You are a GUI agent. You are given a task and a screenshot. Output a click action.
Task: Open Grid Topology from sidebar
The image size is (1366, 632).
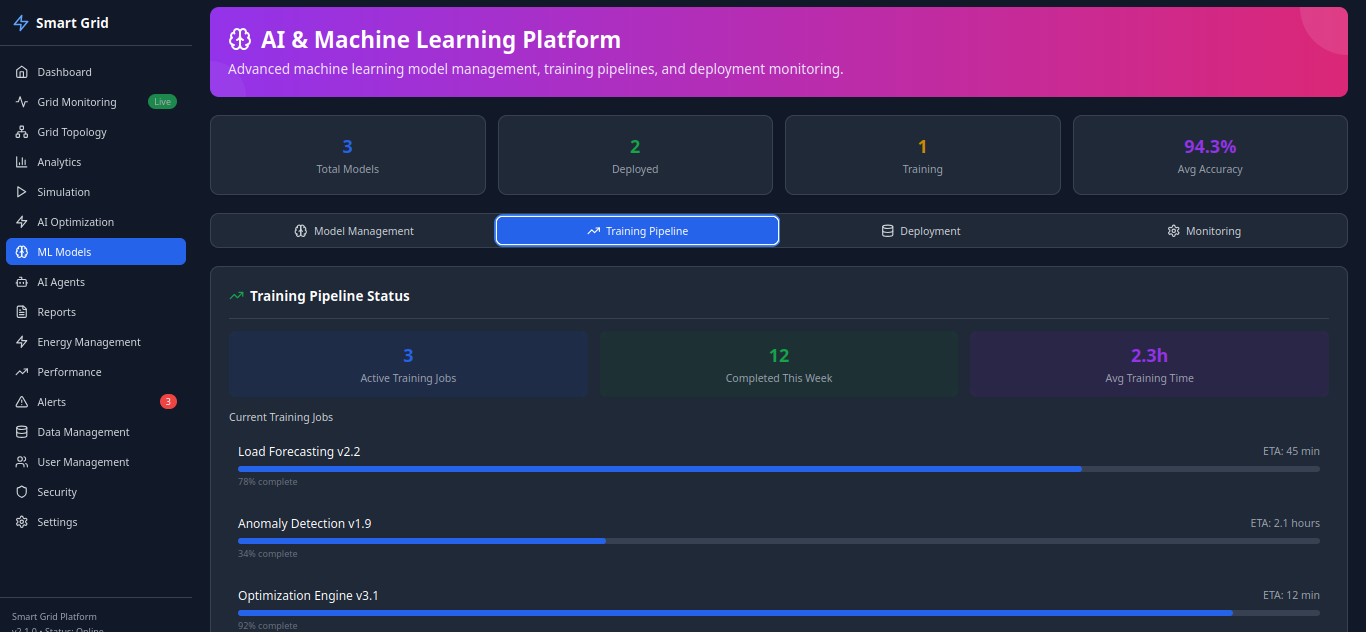(96, 132)
